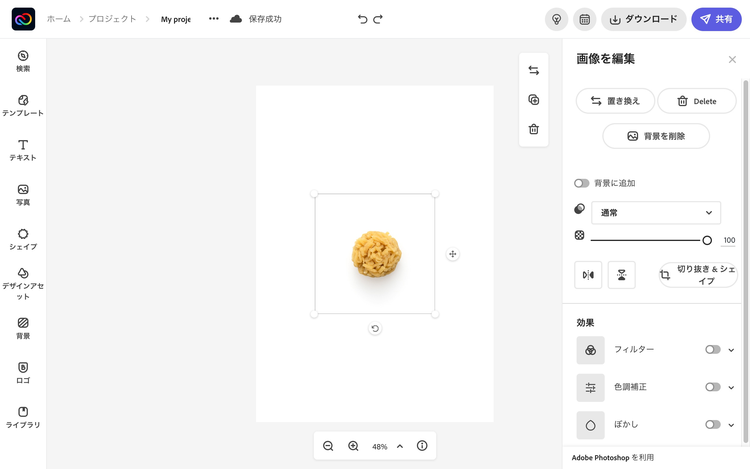The image size is (750, 469).
Task: Toggle the 背景に追加 switch
Action: [x=582, y=183]
